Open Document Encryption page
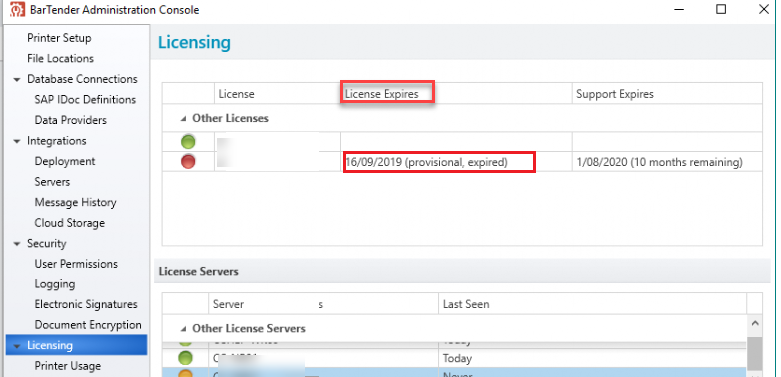 (x=88, y=325)
